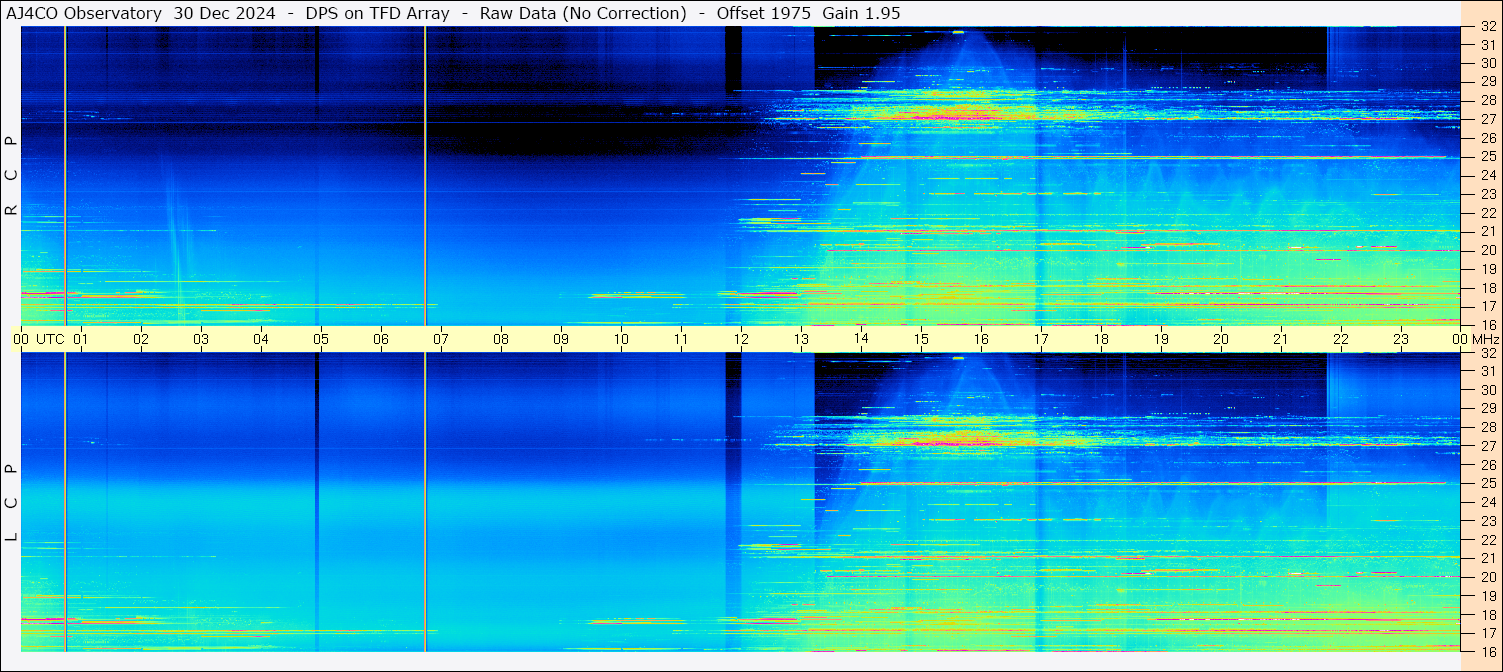Click 30 MHz label in RCP panel
The height and width of the screenshot is (672, 1503).
pyautogui.click(x=1488, y=64)
